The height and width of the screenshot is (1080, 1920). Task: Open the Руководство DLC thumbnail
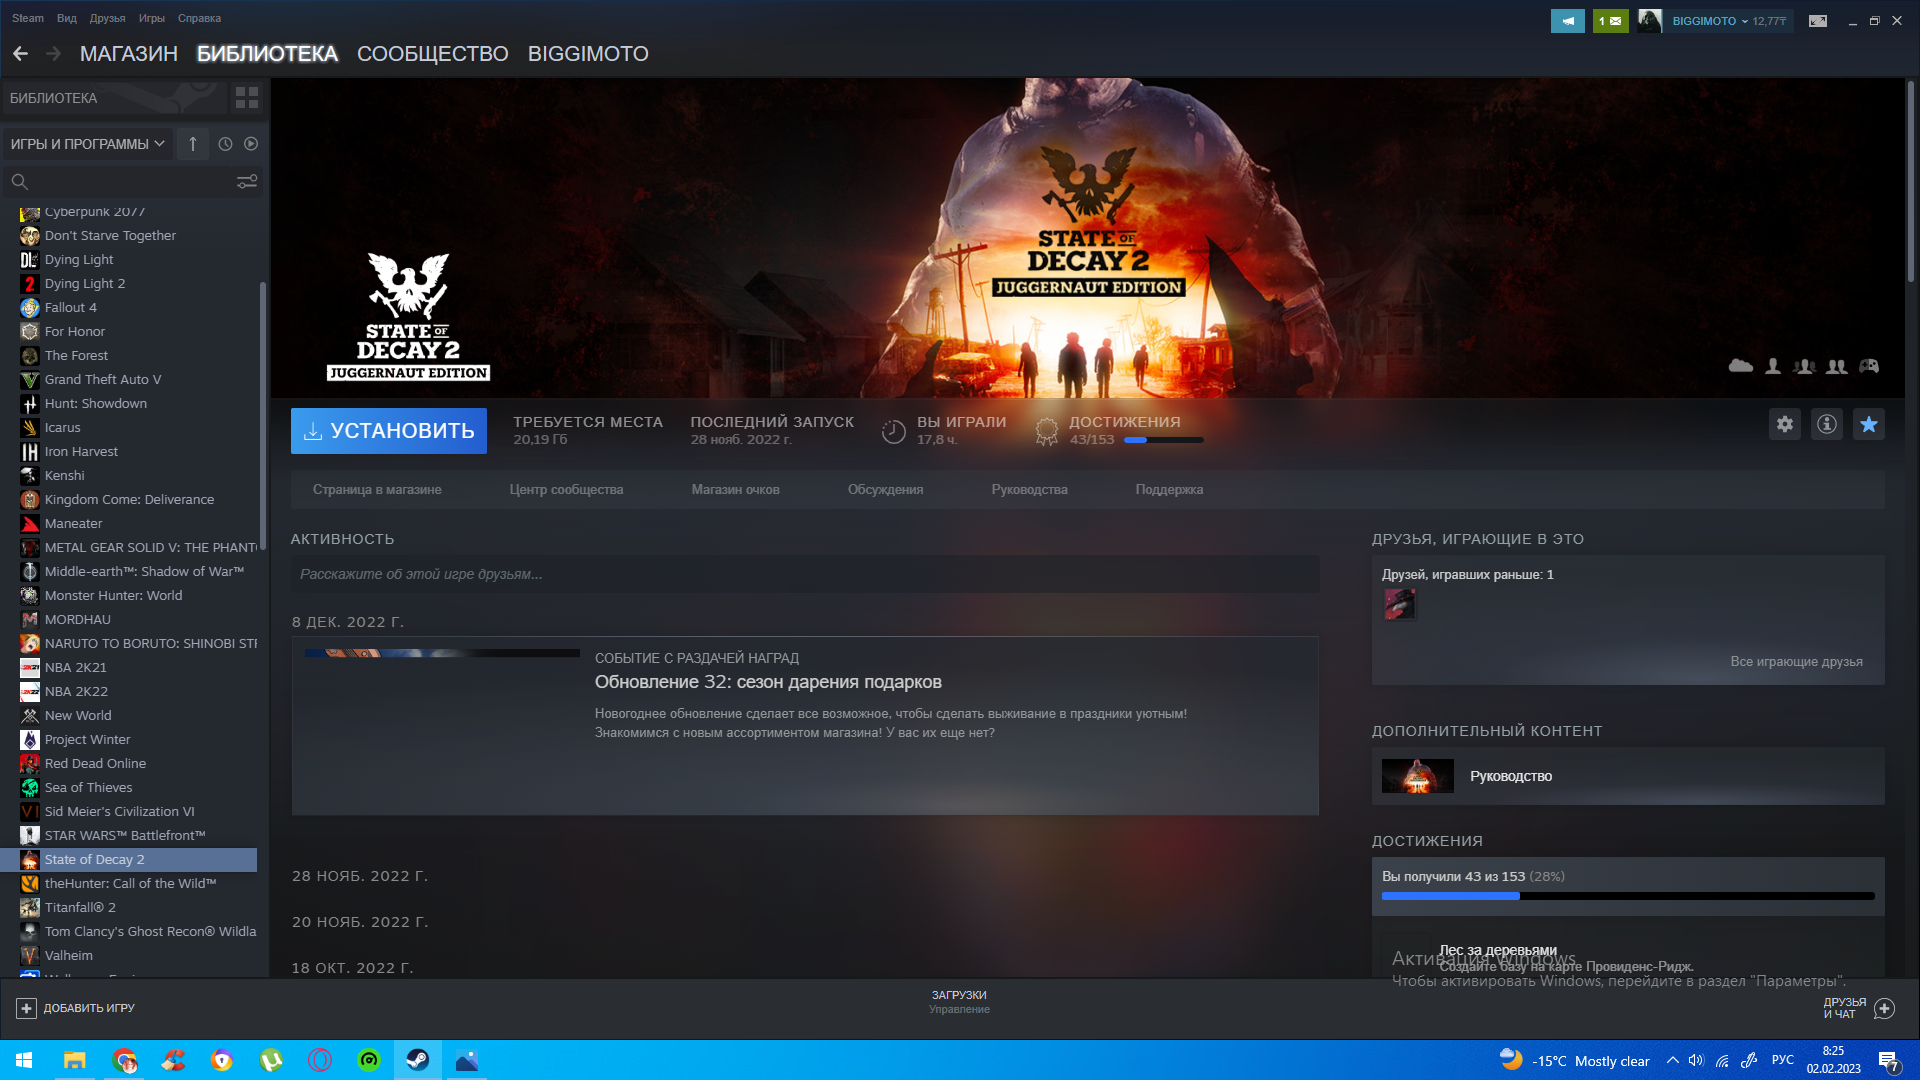pyautogui.click(x=1417, y=776)
